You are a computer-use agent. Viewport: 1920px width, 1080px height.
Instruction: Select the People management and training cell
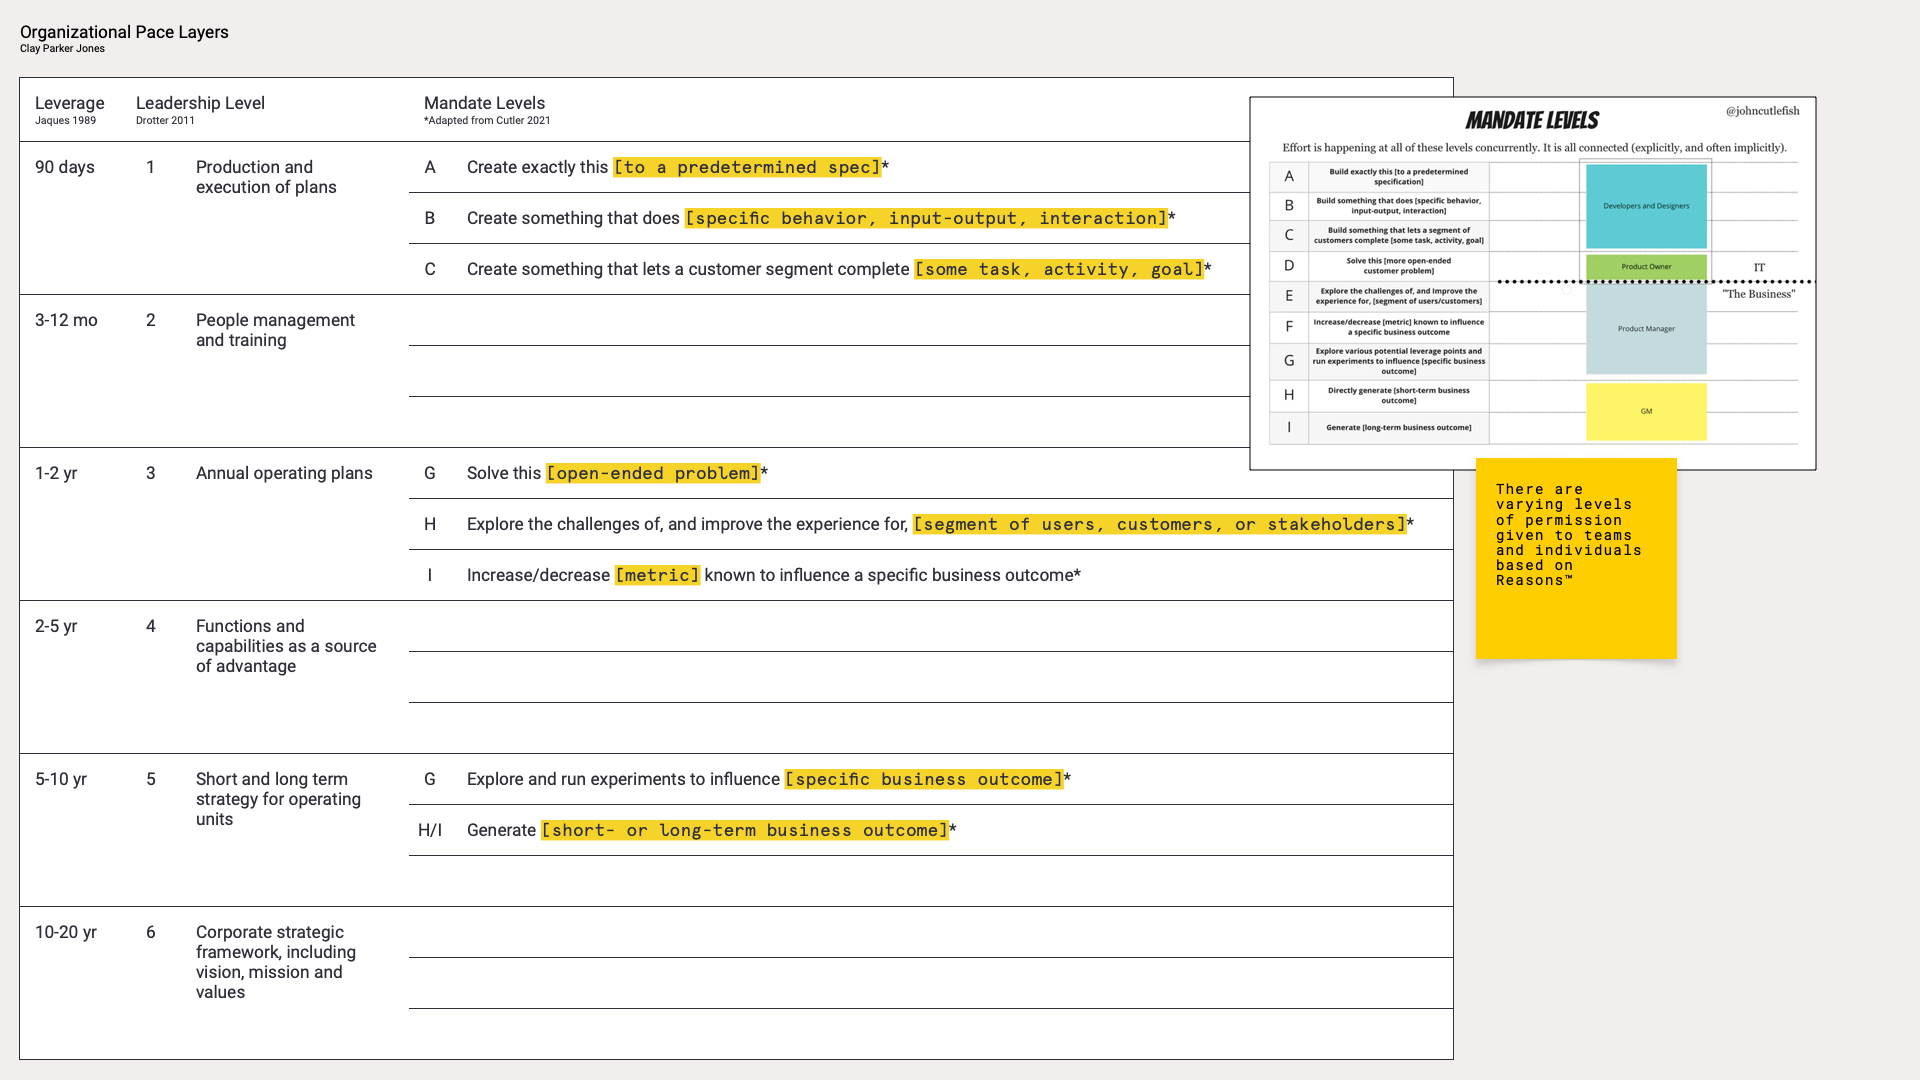click(x=275, y=330)
